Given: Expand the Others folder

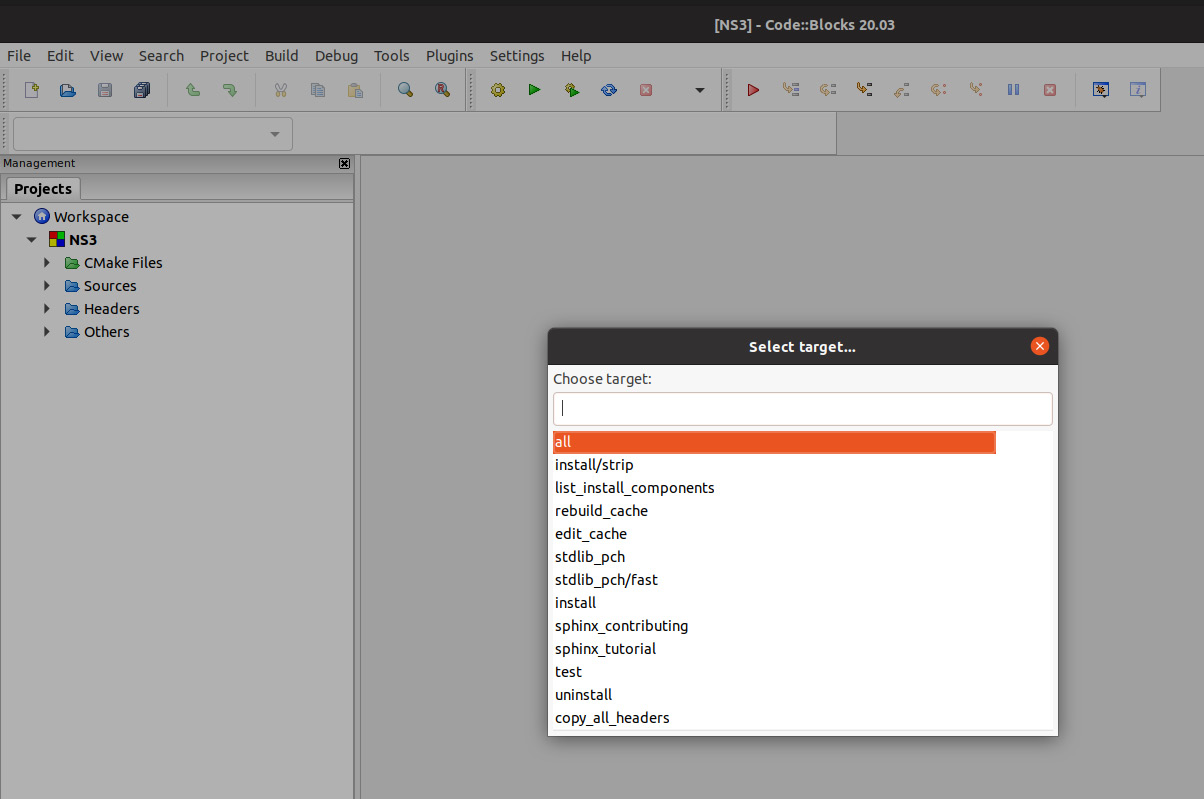Looking at the screenshot, I should (x=47, y=332).
